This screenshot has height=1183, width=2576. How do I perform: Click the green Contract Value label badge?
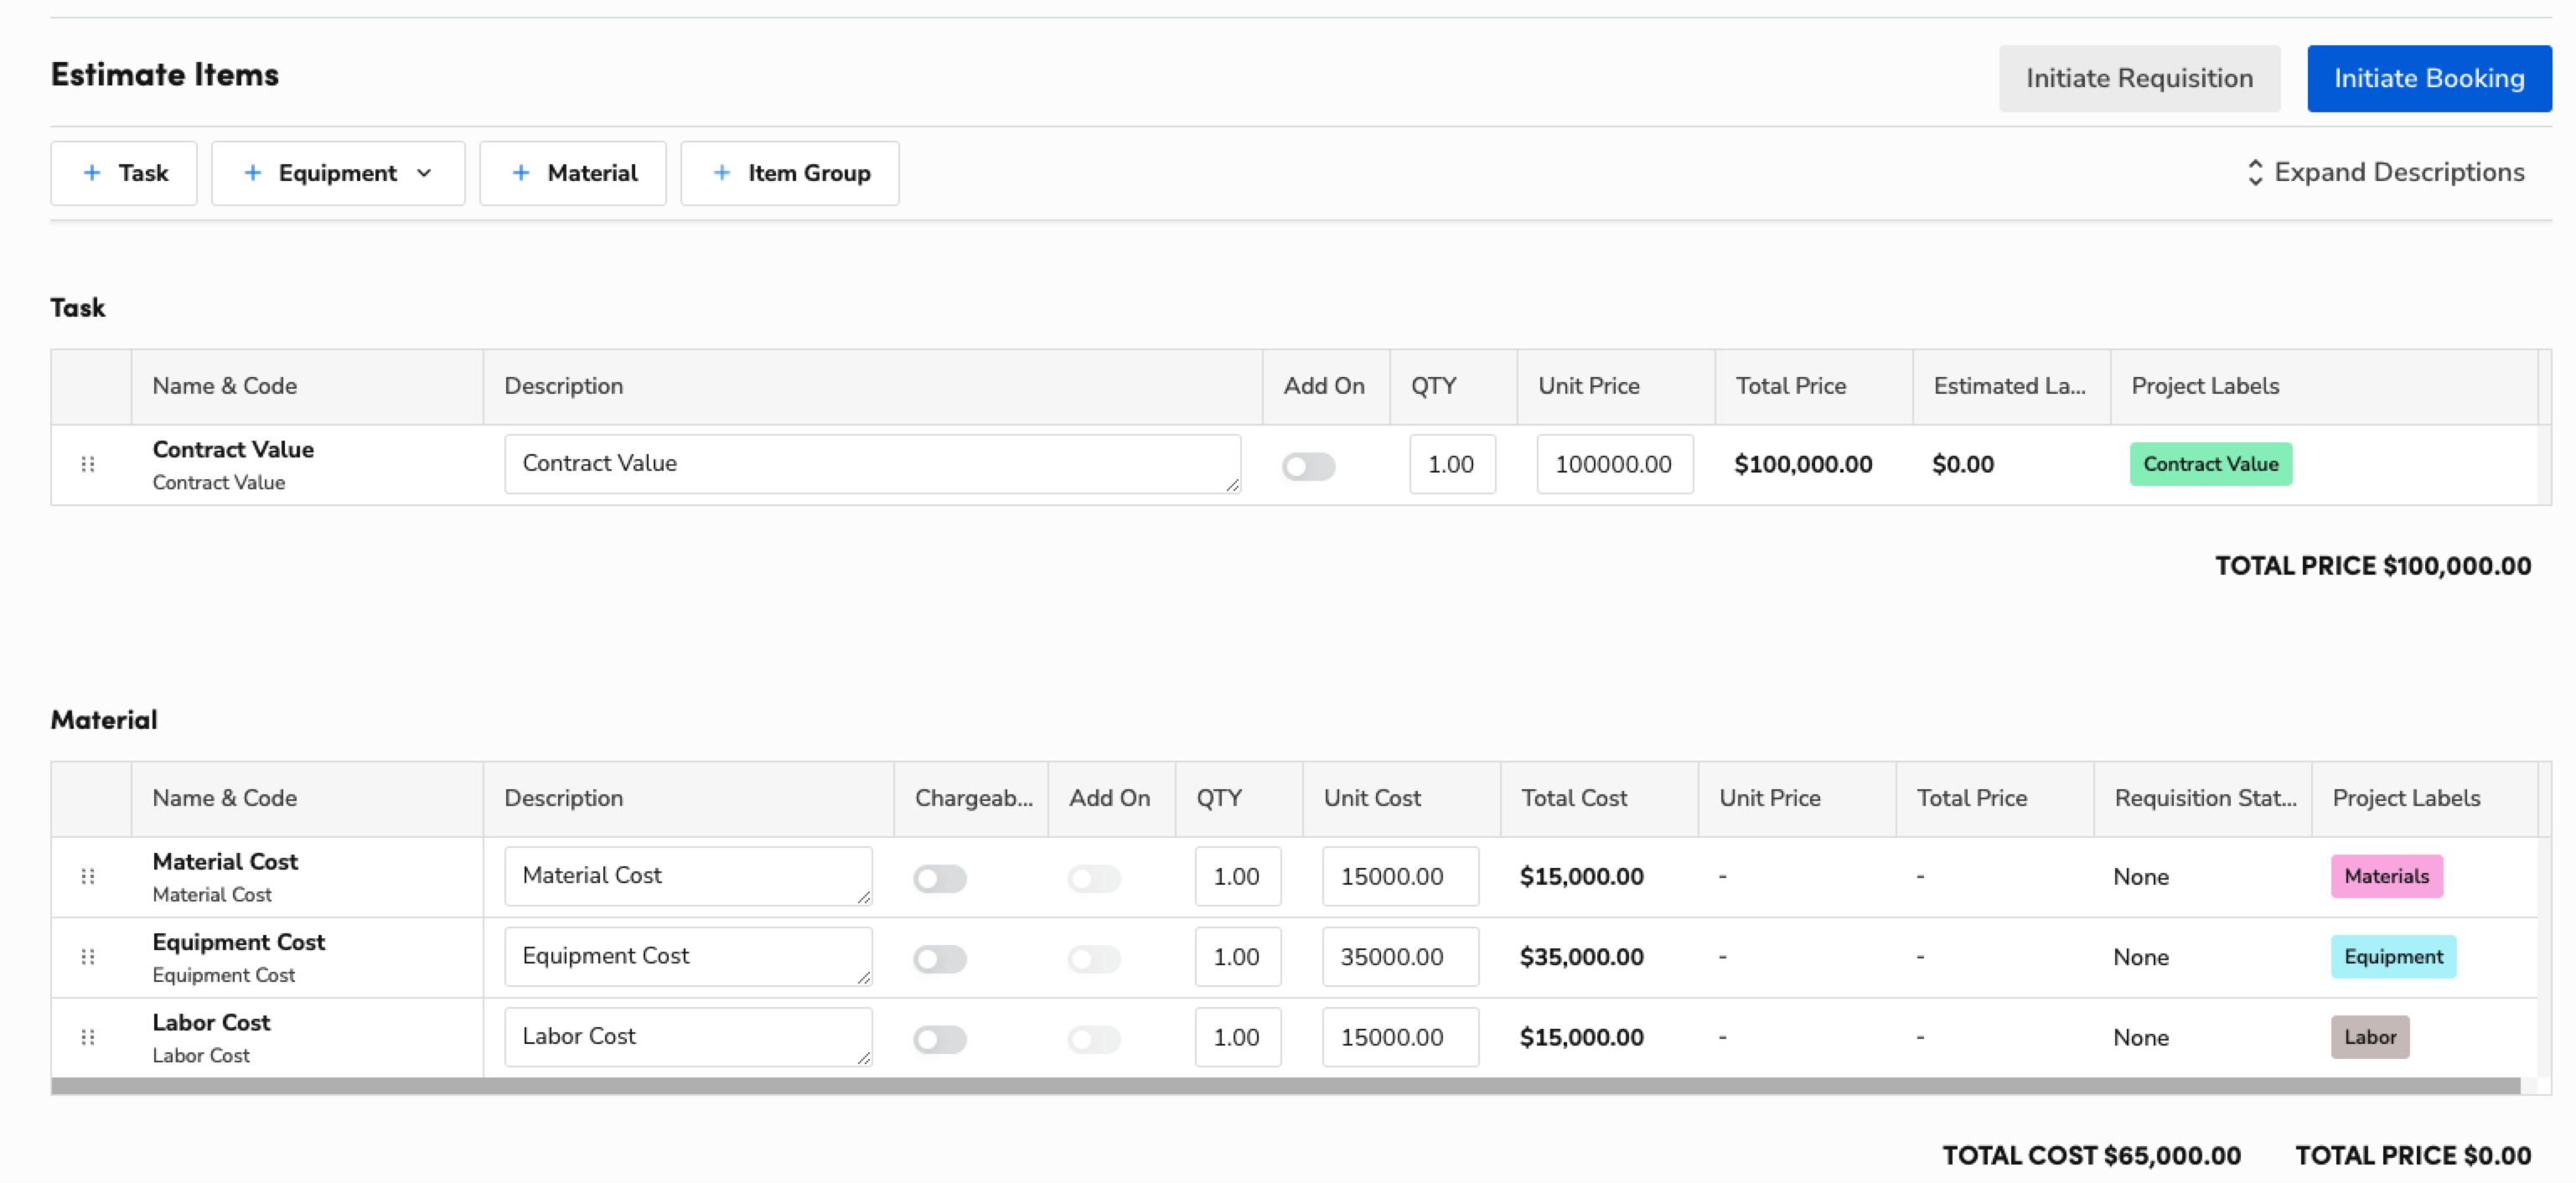tap(2210, 464)
